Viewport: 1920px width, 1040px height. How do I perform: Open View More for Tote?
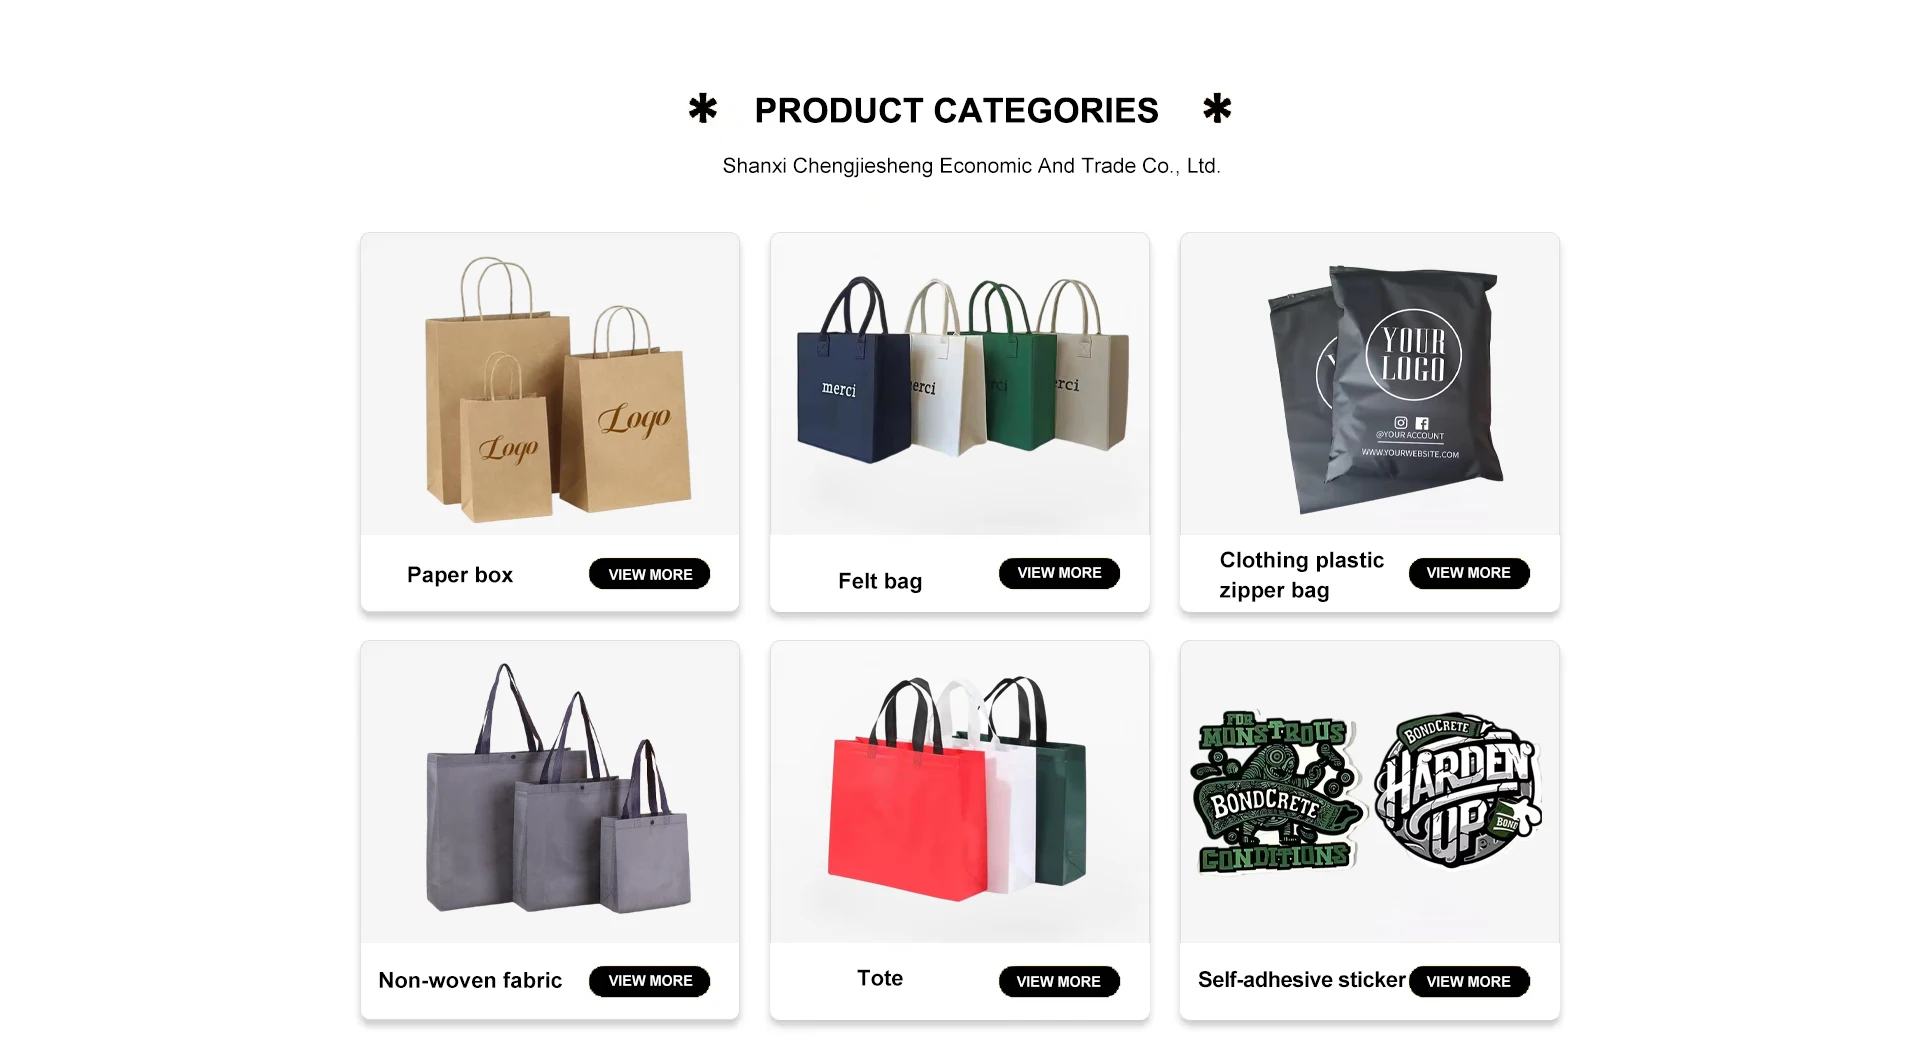coord(1059,982)
